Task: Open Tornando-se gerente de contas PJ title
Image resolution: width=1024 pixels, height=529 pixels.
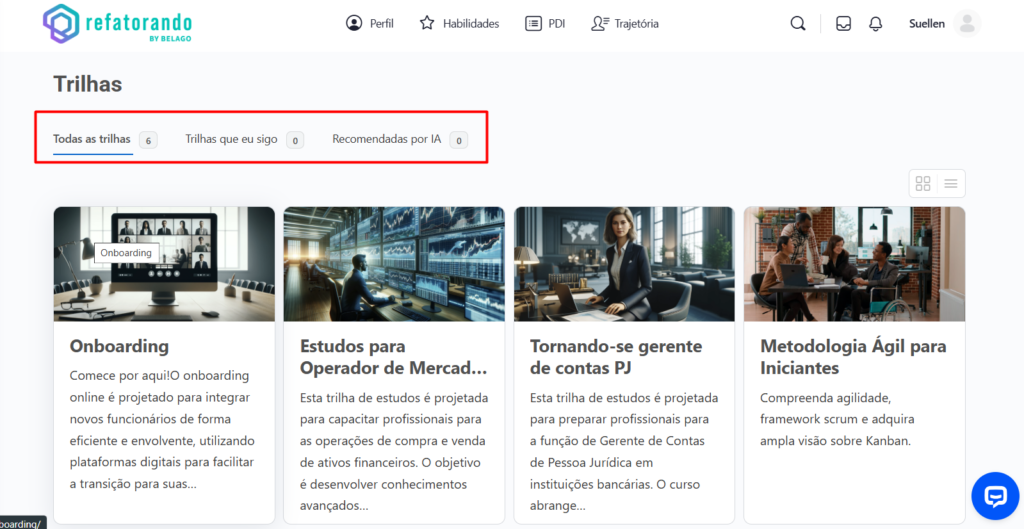Action: click(x=615, y=357)
